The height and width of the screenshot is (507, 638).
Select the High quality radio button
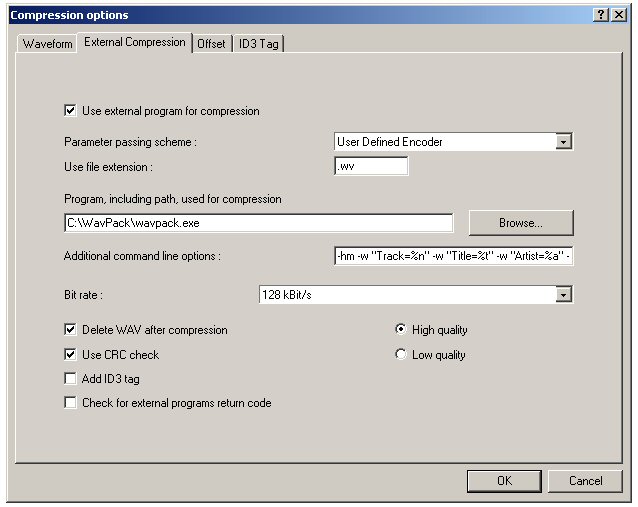402,329
